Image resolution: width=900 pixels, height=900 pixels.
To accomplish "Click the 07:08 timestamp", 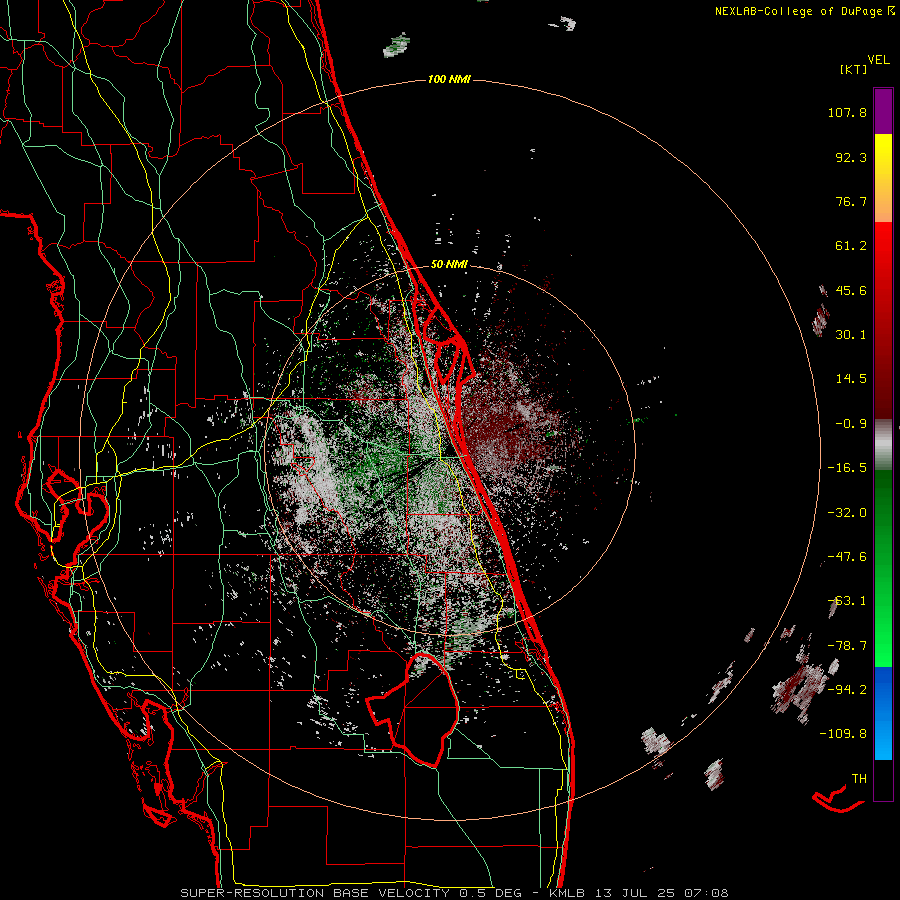I will click(x=707, y=893).
